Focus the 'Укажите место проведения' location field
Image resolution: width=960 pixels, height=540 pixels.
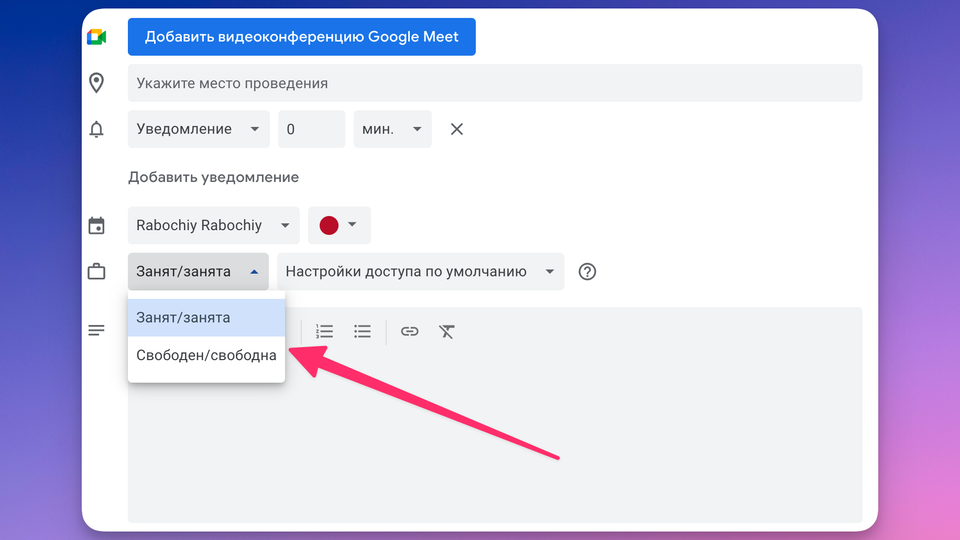coord(495,83)
